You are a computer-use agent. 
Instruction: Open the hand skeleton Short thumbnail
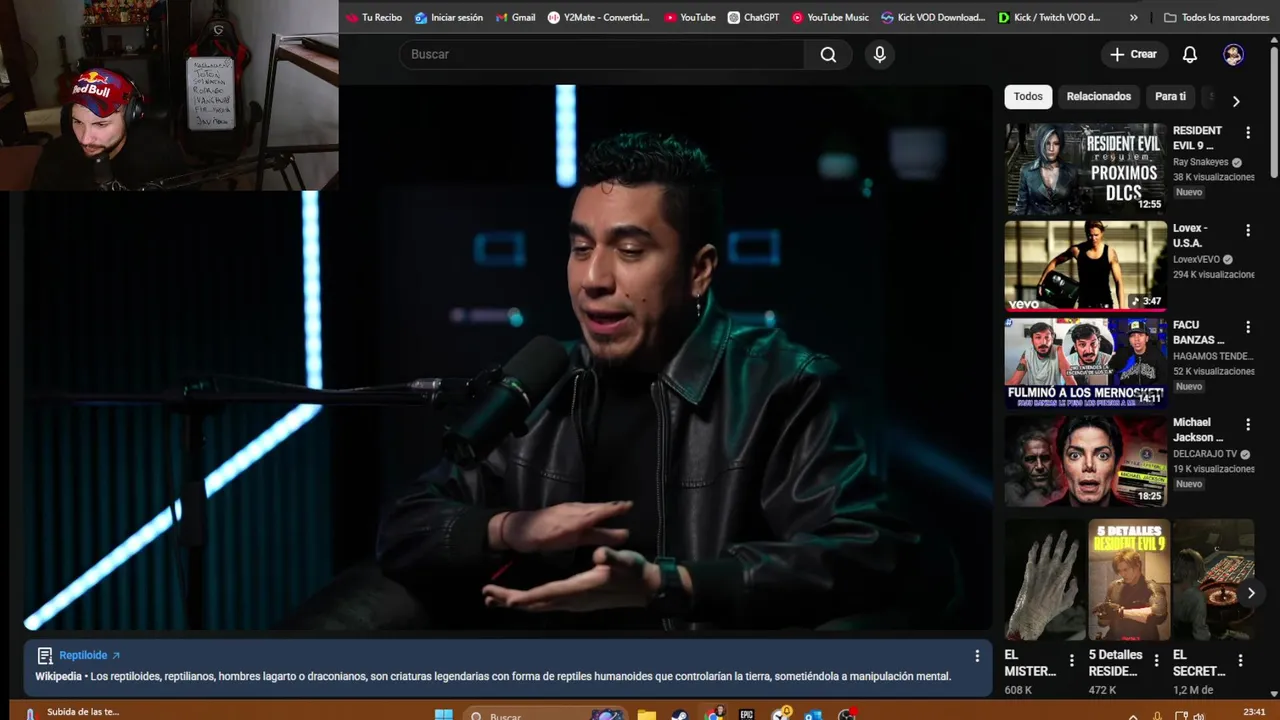[1045, 580]
